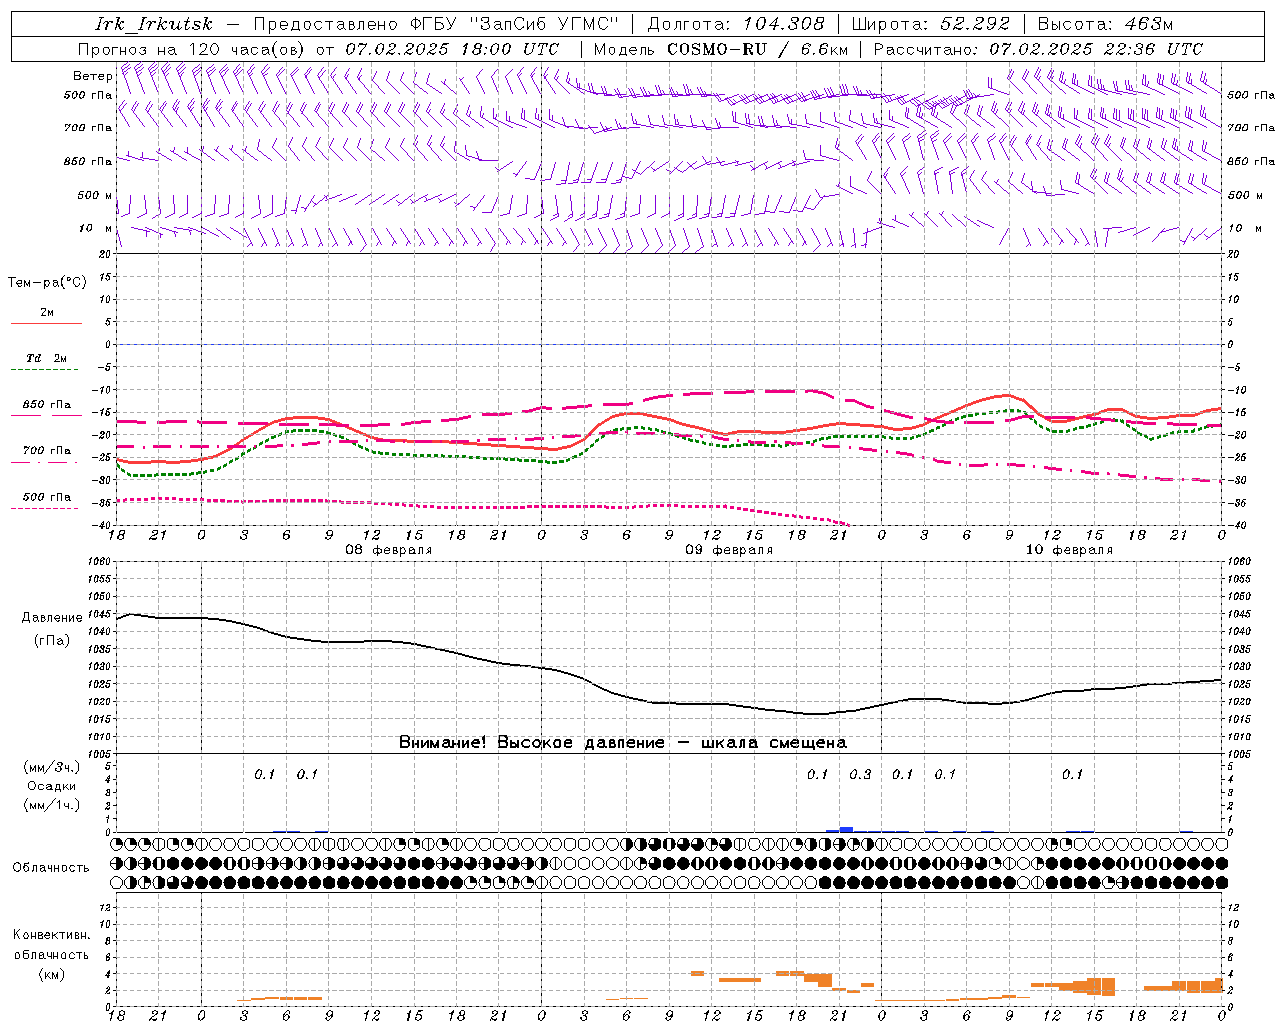Select the '08 февраля' date label
Image resolution: width=1280 pixels, height=1024 pixels.
[x=389, y=550]
